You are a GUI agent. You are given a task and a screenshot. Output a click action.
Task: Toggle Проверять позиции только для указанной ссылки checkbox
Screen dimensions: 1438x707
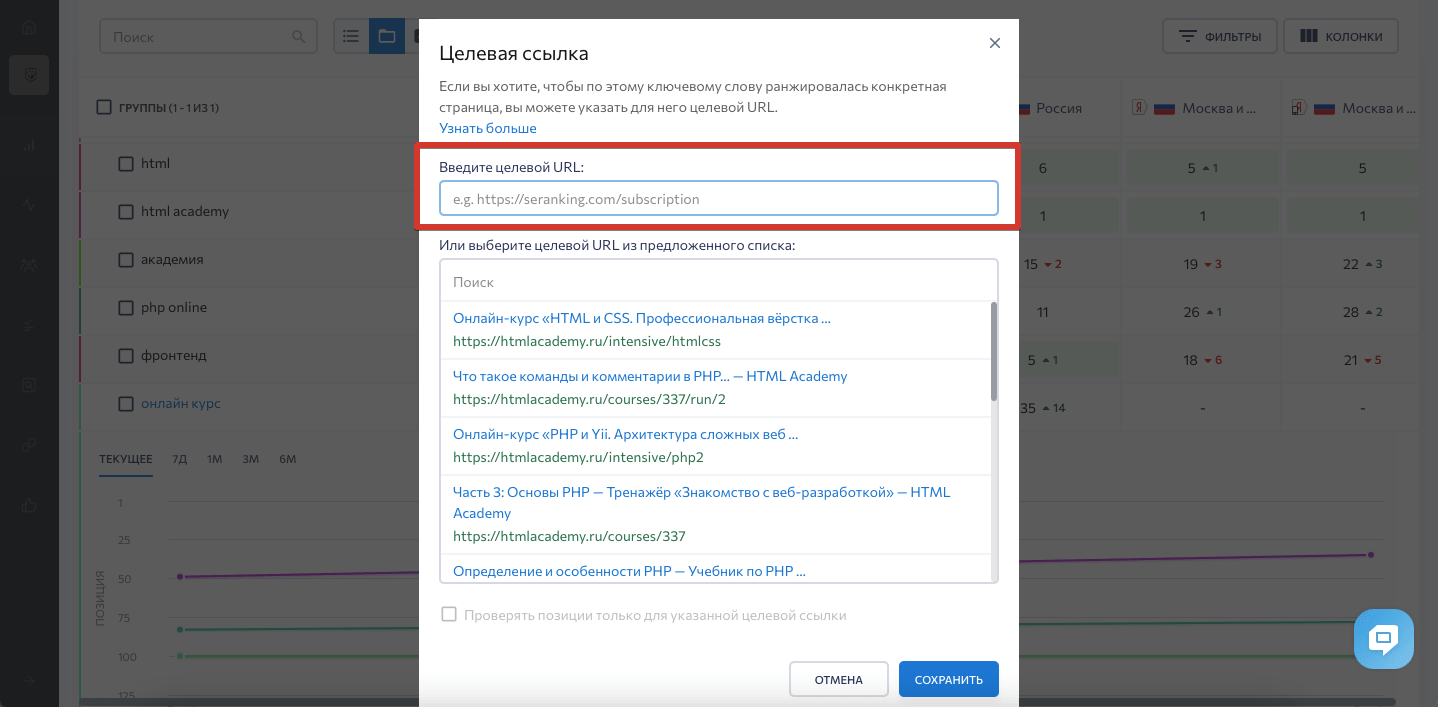(449, 614)
